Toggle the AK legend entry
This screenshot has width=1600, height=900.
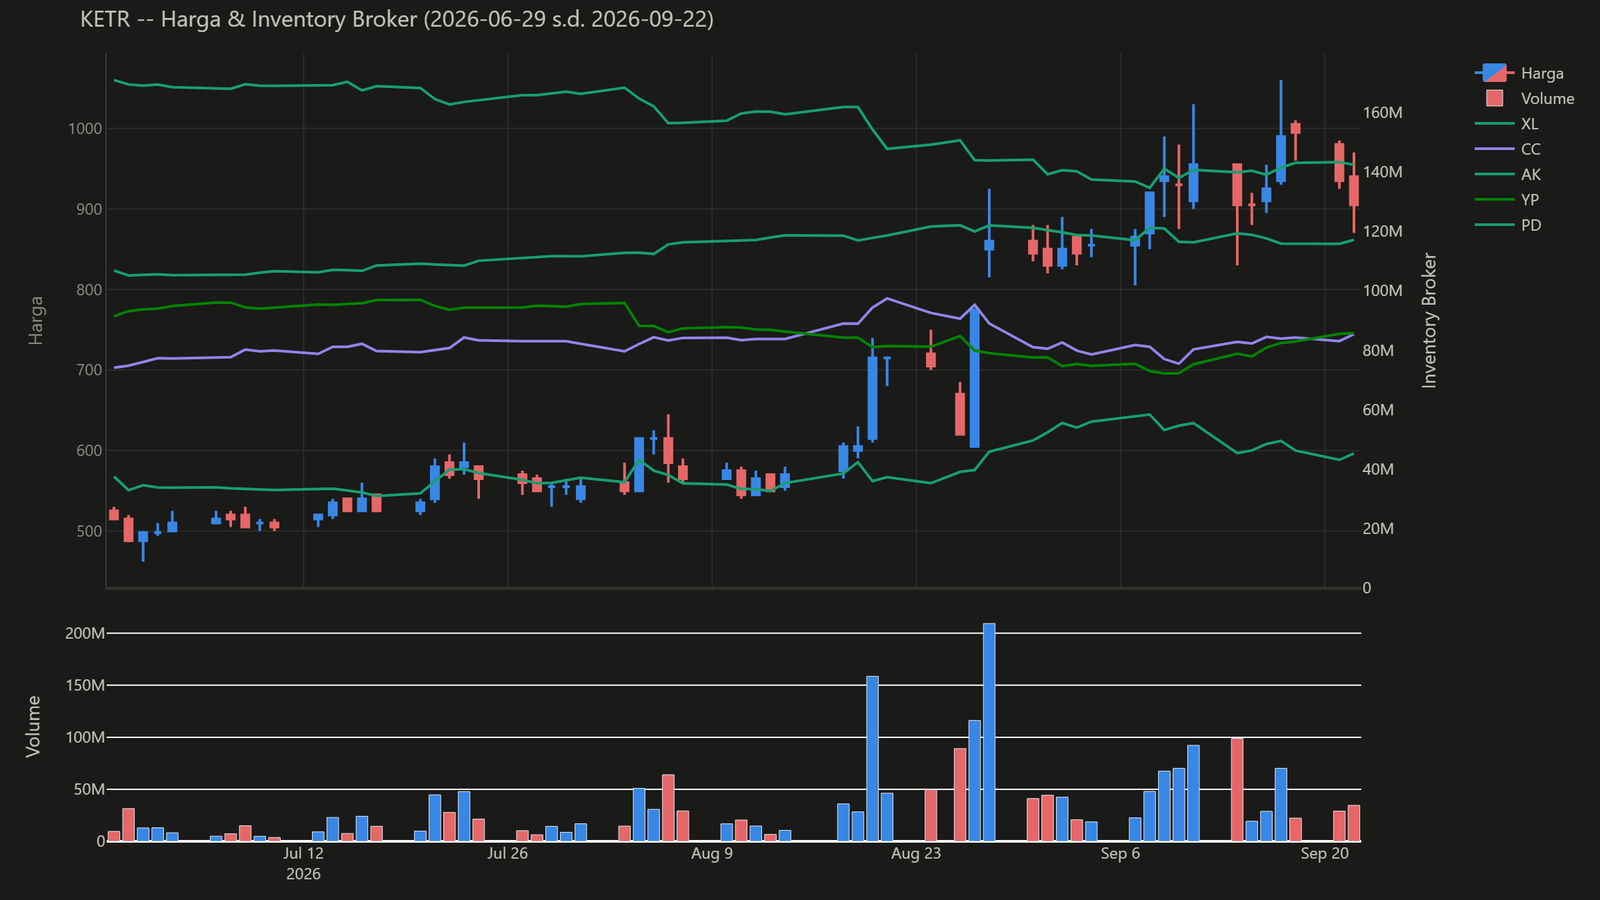tap(1508, 174)
